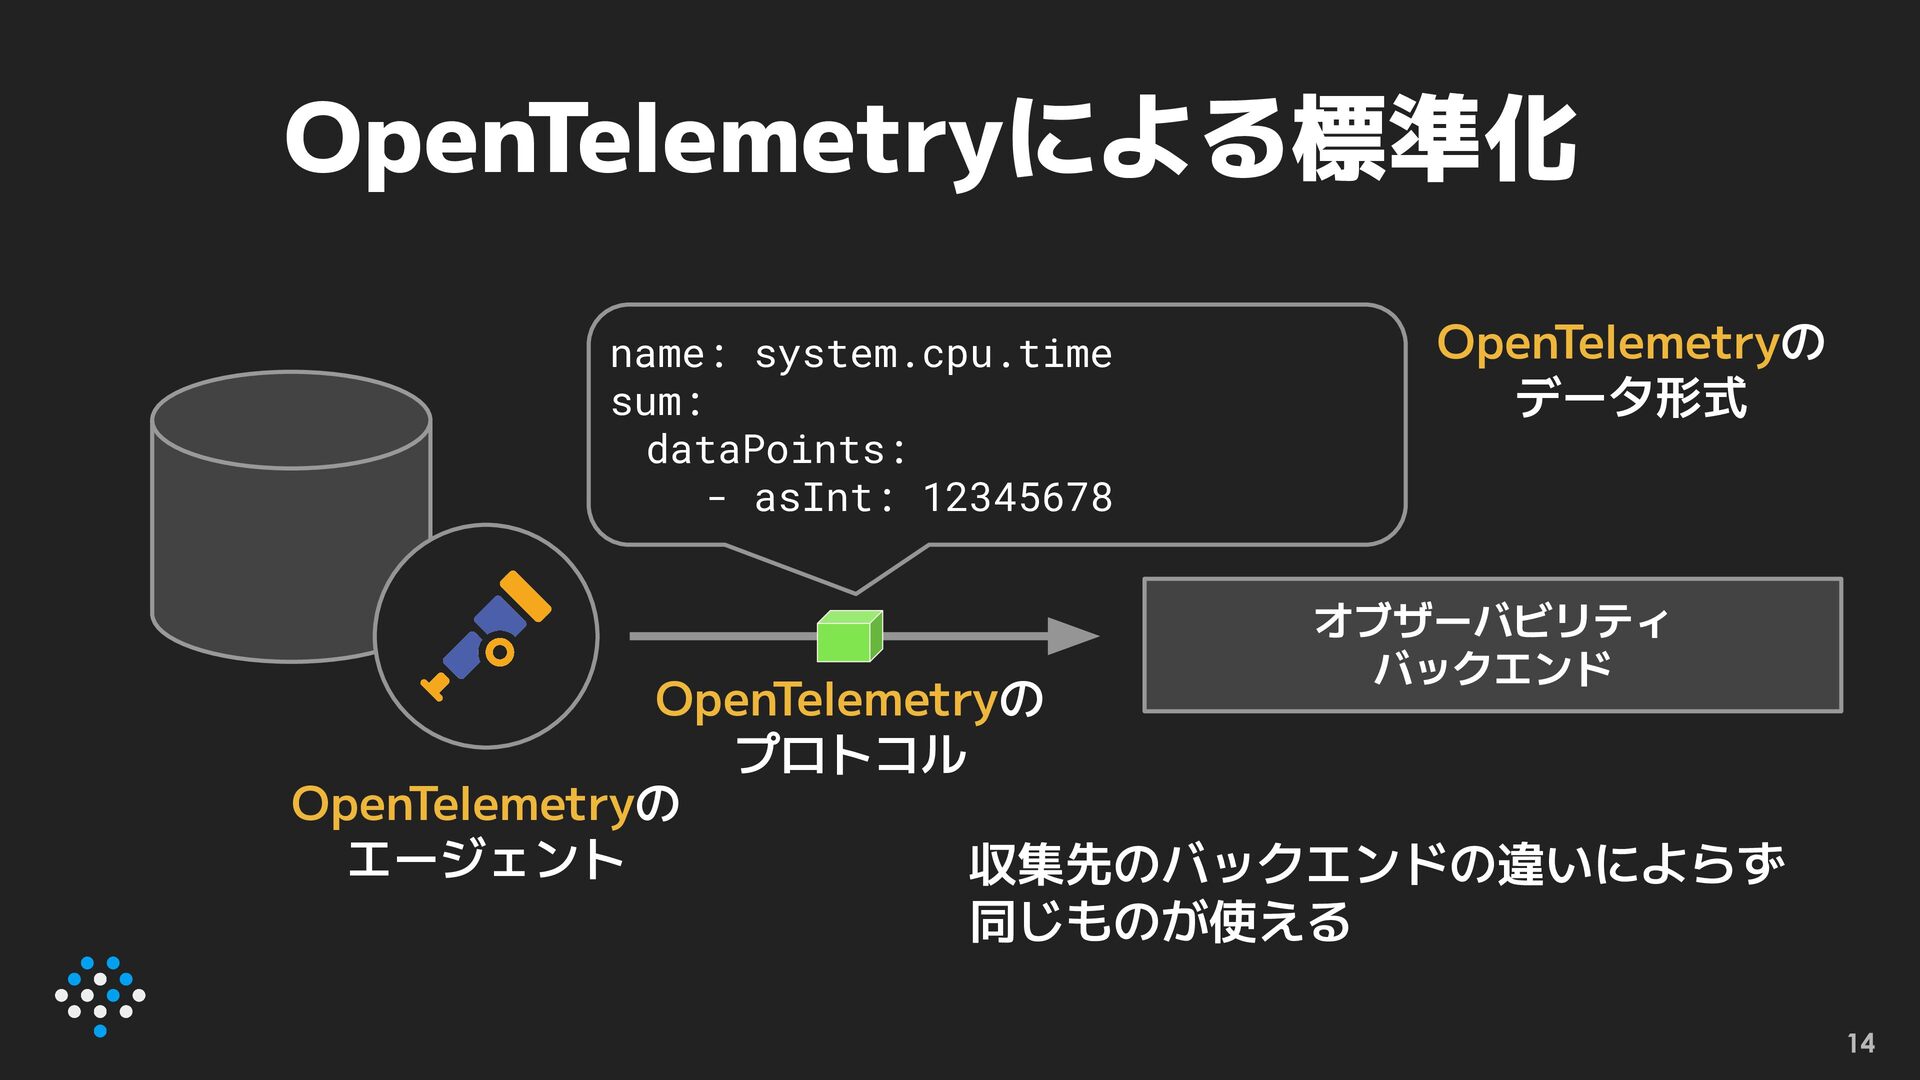Click the text 同じものが使える
Viewport: 1920px width, 1080px height.
[x=1160, y=922]
